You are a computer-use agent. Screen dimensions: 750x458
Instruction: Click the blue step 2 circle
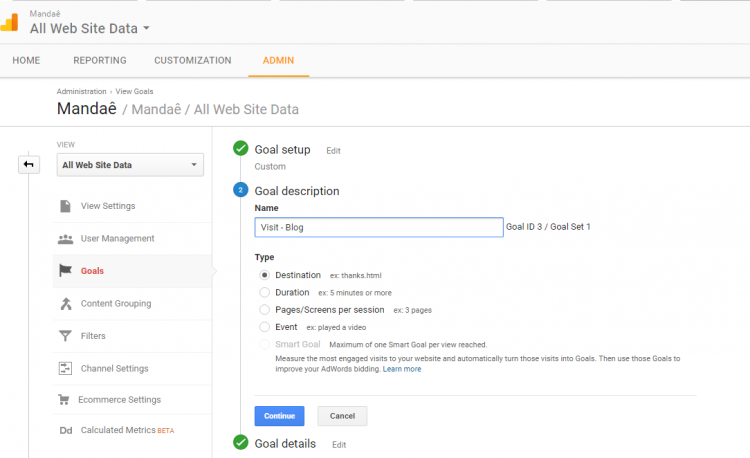(241, 190)
